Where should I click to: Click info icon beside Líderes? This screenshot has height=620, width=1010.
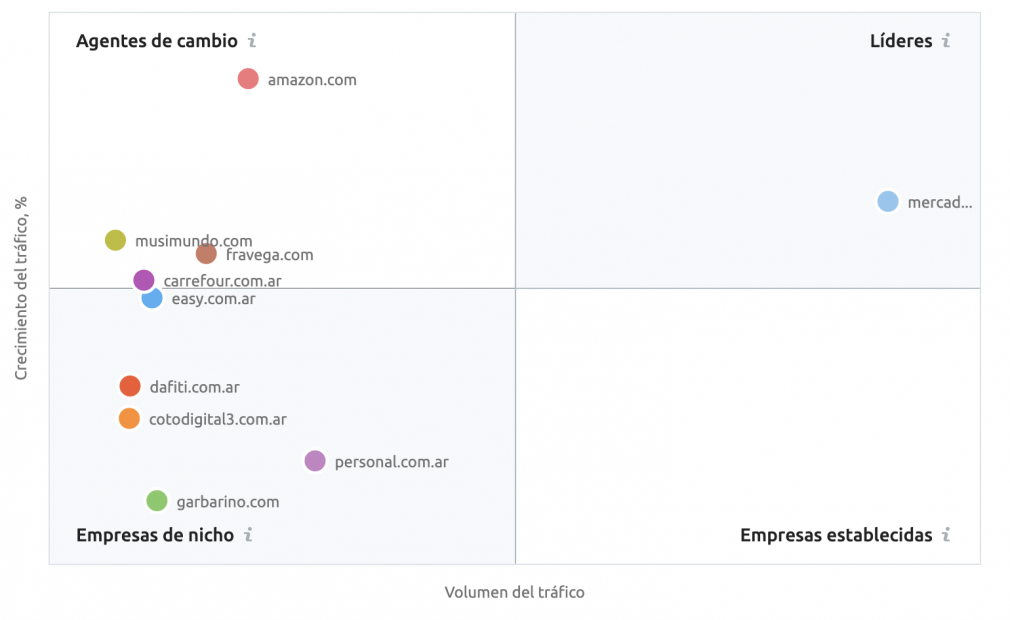[x=946, y=41]
